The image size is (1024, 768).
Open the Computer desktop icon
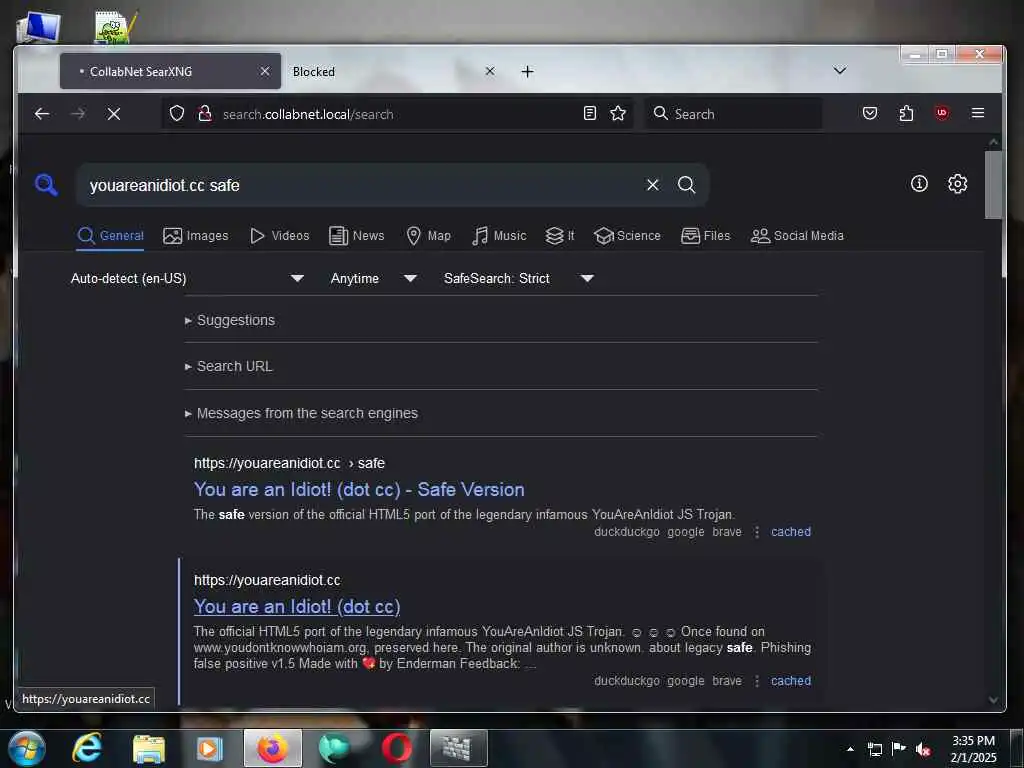click(x=39, y=27)
